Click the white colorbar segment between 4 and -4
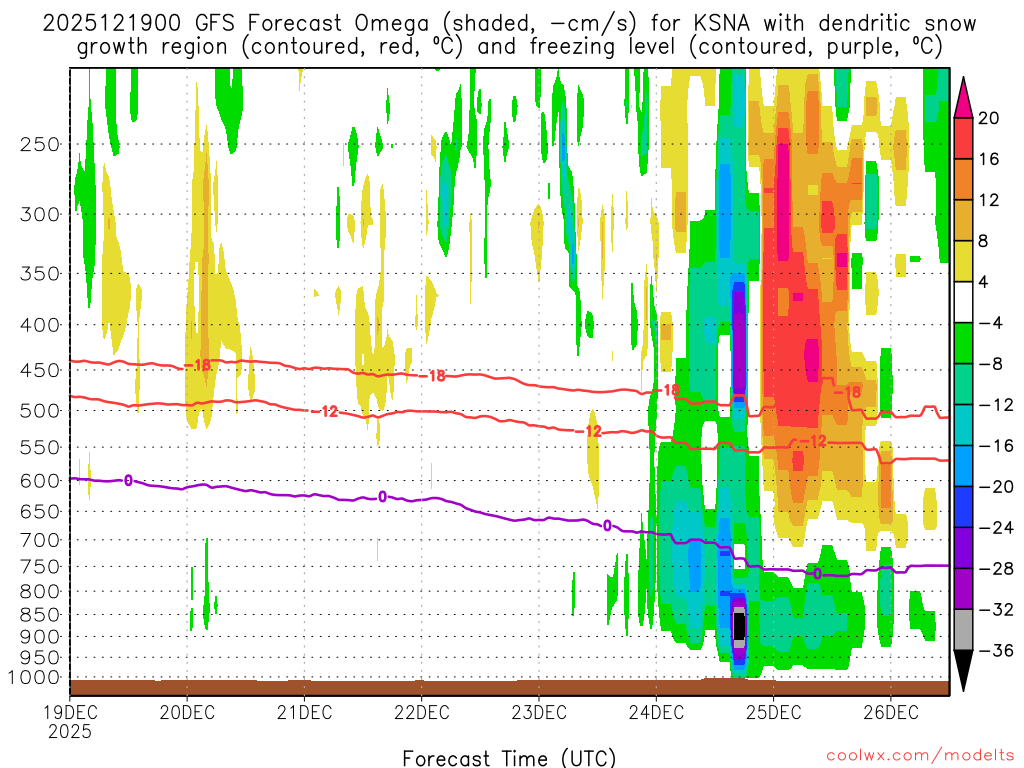Viewport: 1024px width, 768px height. point(963,302)
